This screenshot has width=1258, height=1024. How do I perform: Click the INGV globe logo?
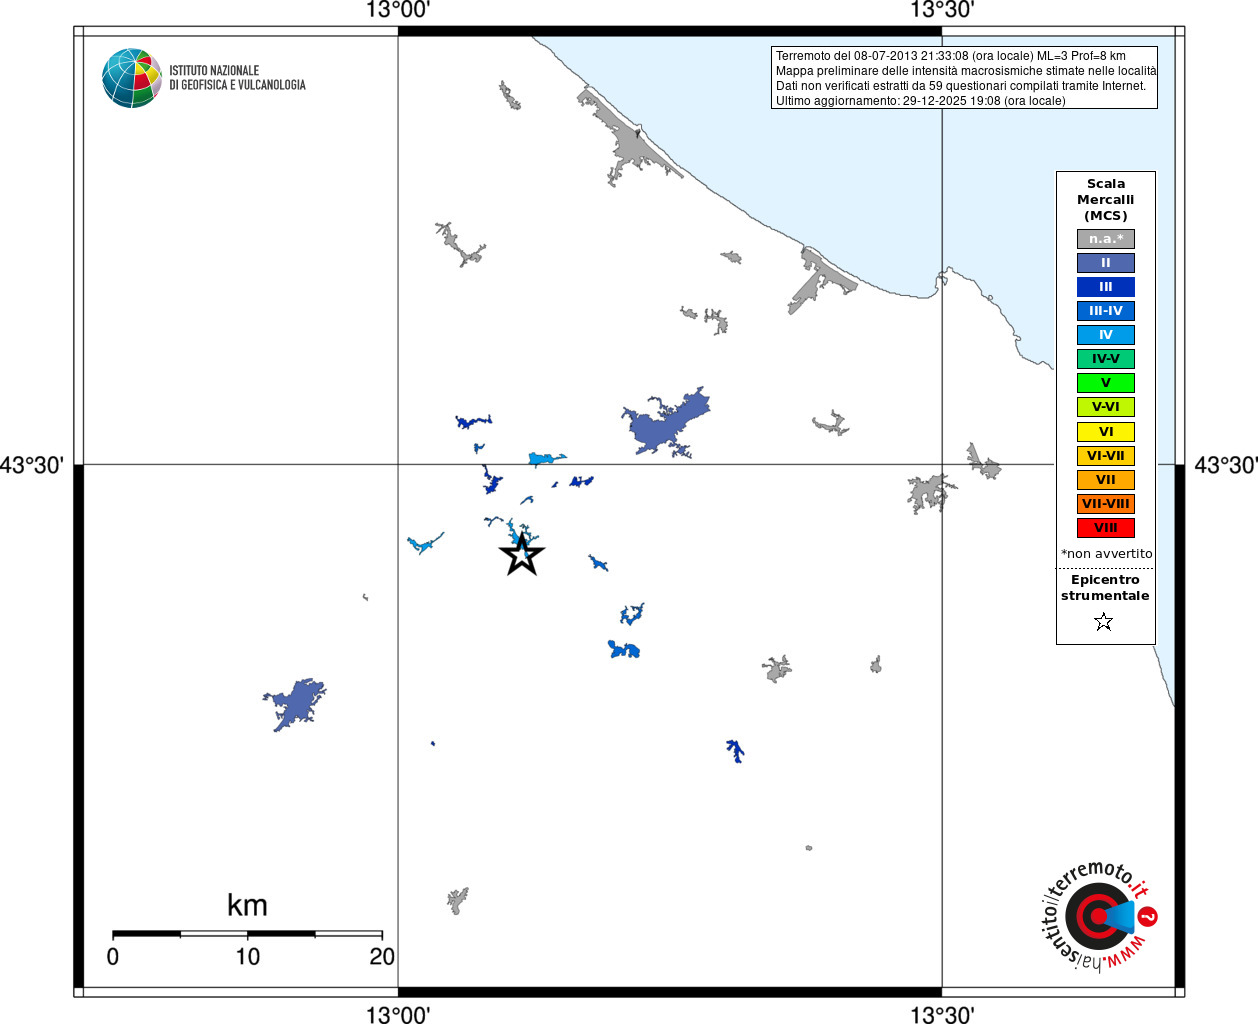point(132,78)
